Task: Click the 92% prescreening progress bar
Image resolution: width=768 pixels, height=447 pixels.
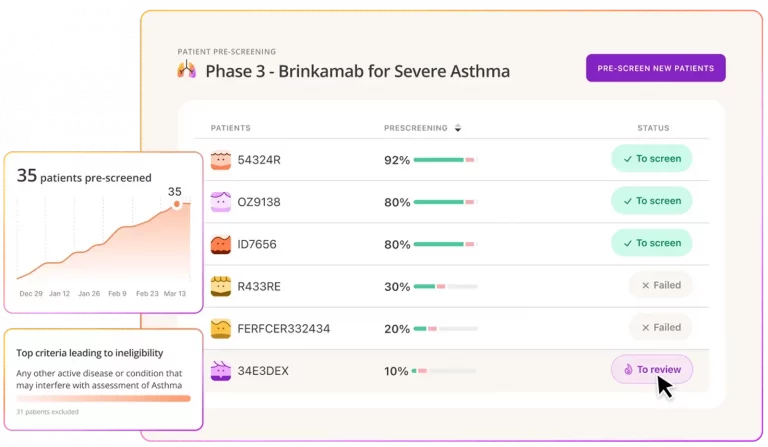Action: coord(445,160)
